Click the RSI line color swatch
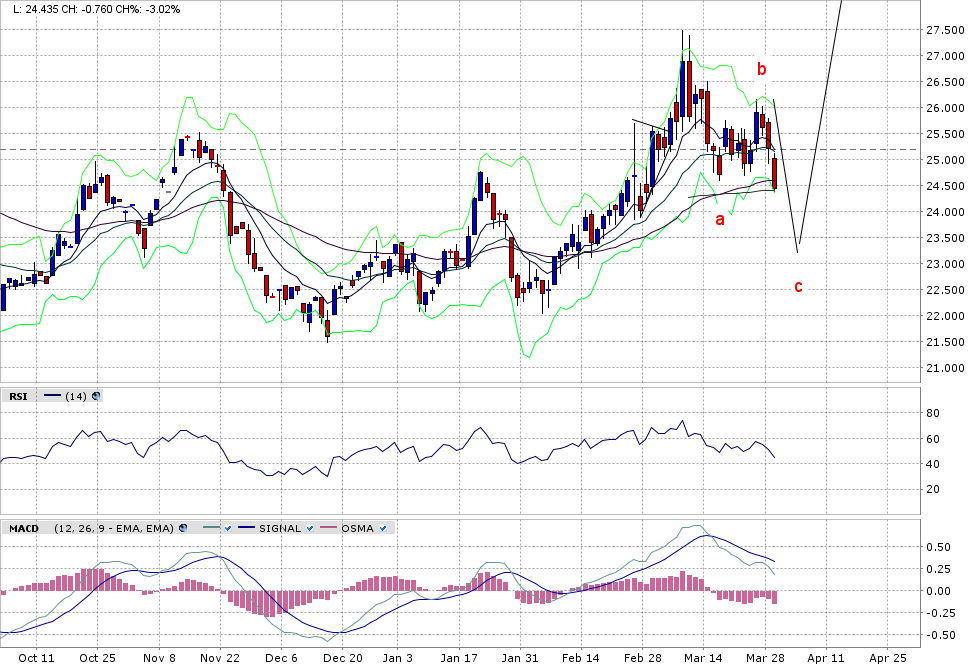The width and height of the screenshot is (973, 672). click(50, 396)
